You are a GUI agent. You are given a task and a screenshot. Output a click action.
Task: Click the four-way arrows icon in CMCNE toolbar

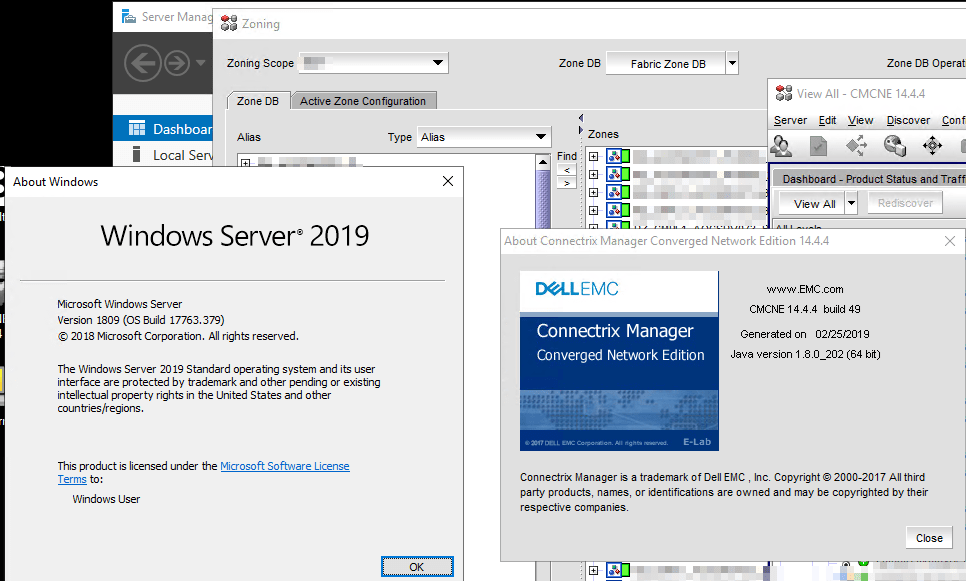(x=932, y=146)
